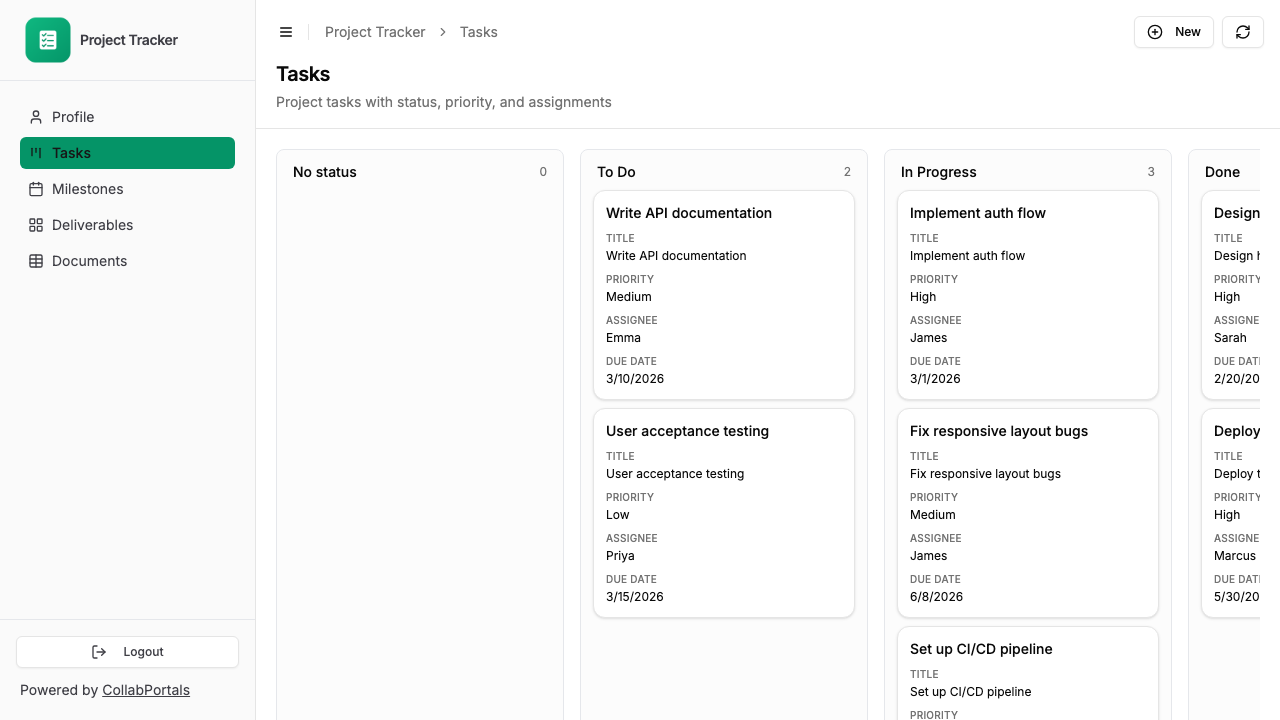Open the CollabPortals link

[146, 690]
